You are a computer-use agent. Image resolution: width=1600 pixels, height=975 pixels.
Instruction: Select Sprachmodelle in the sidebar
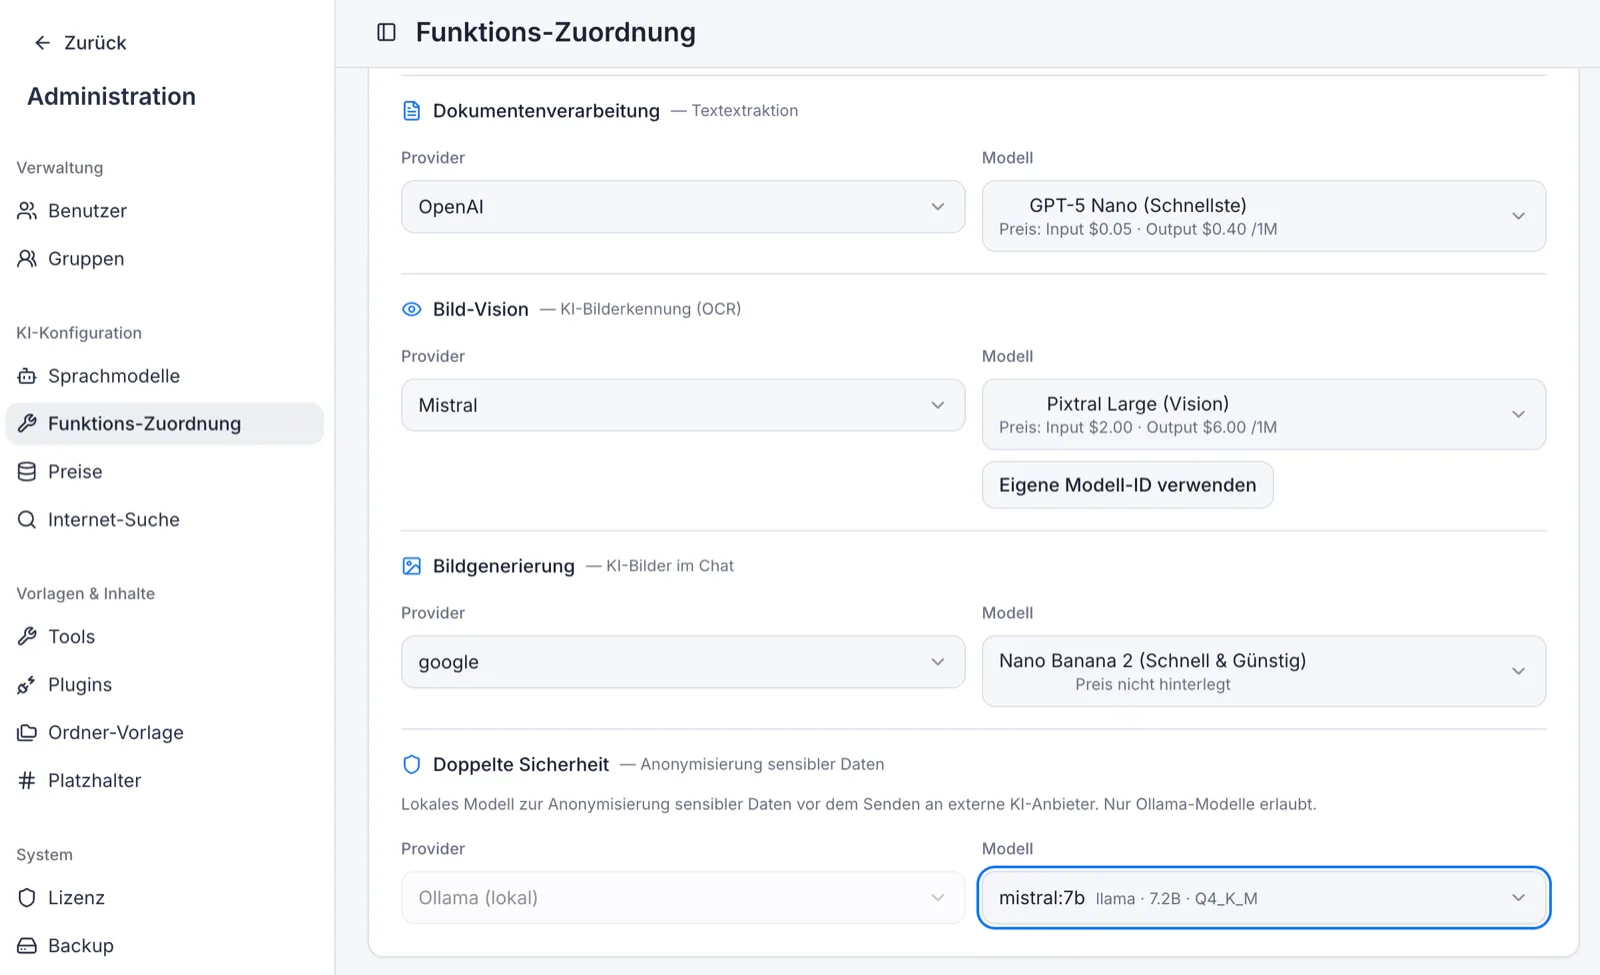pyautogui.click(x=114, y=376)
